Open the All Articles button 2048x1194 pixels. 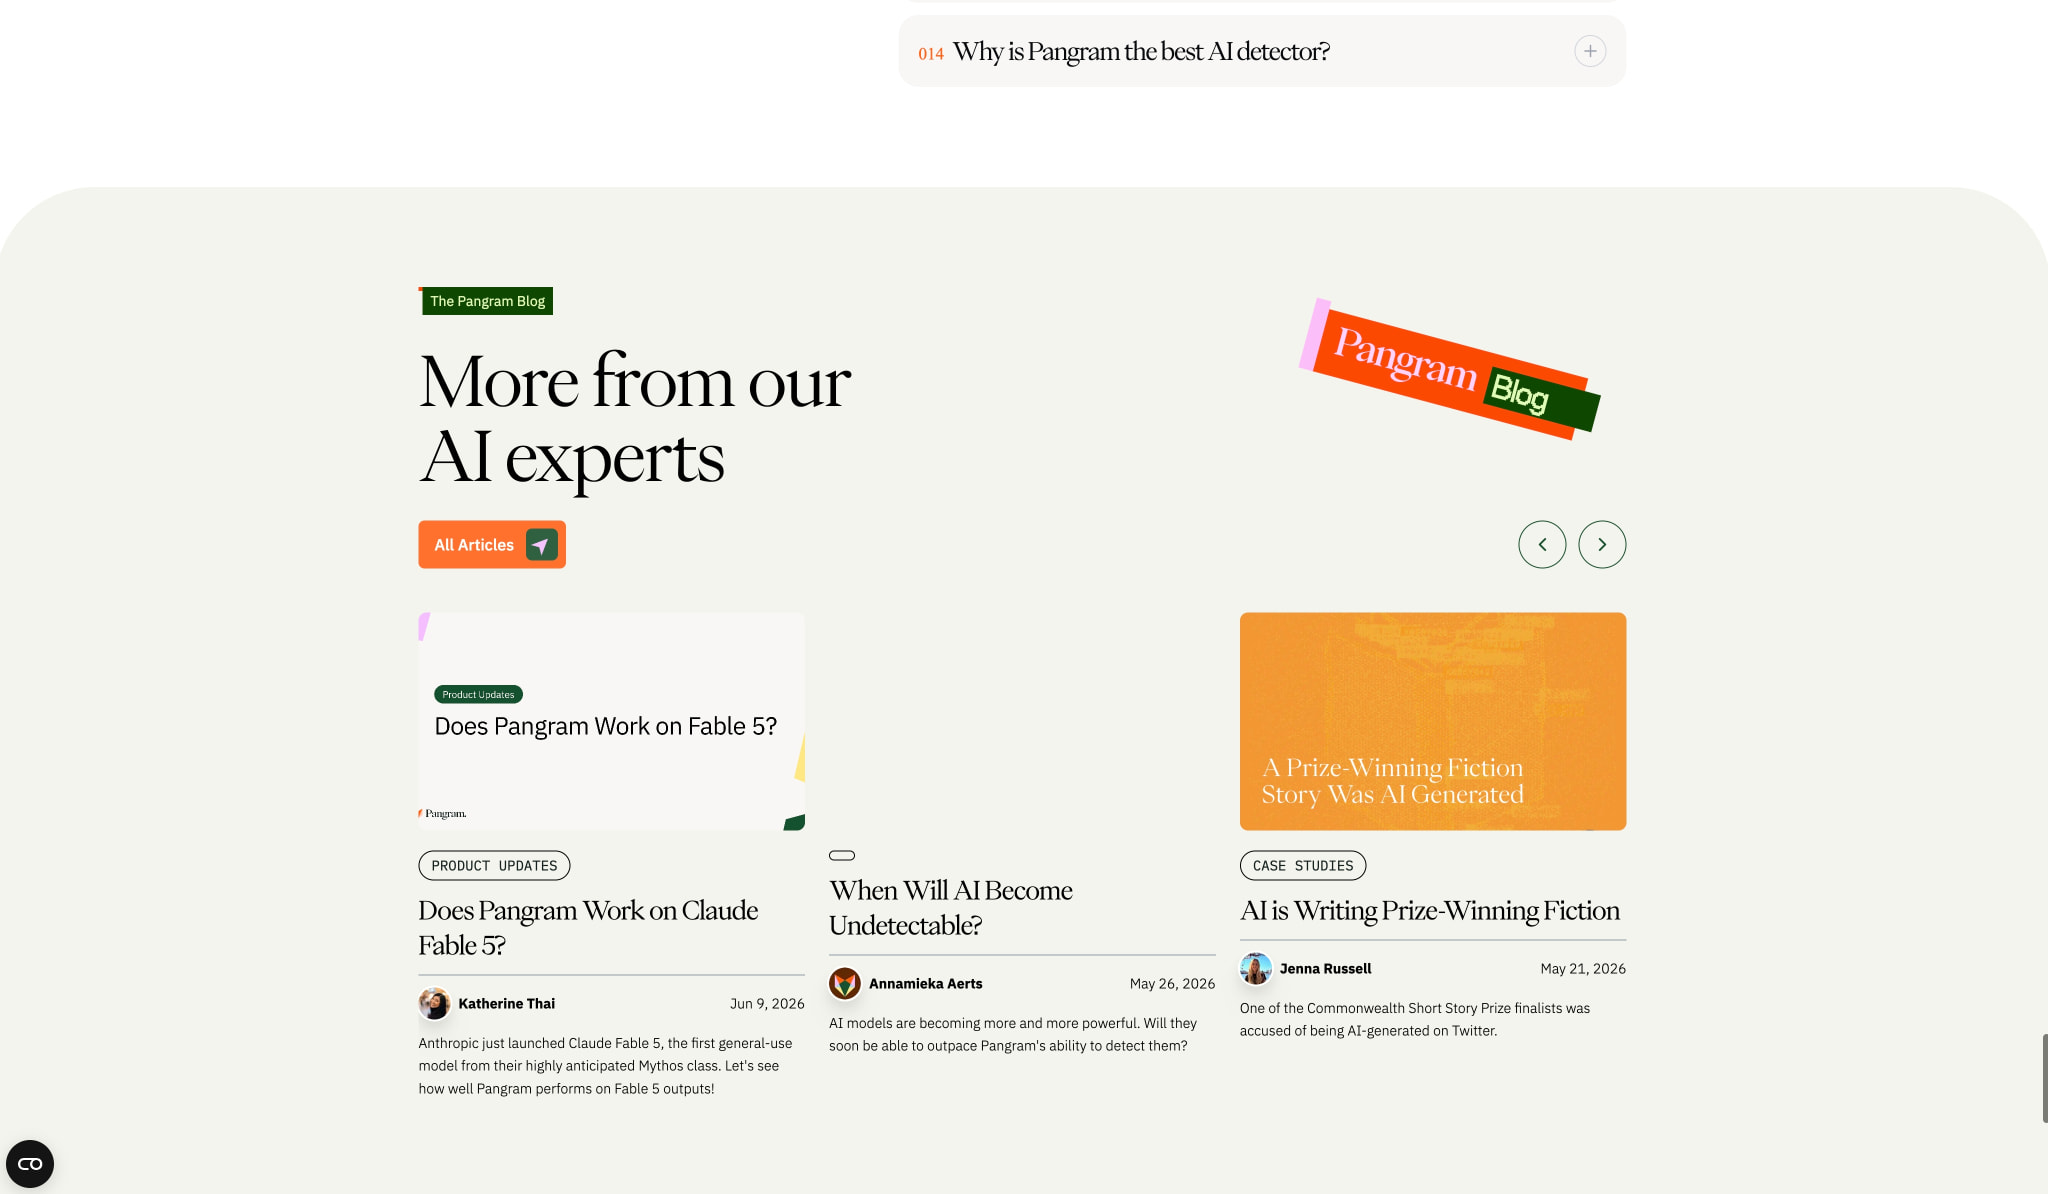pos(492,545)
